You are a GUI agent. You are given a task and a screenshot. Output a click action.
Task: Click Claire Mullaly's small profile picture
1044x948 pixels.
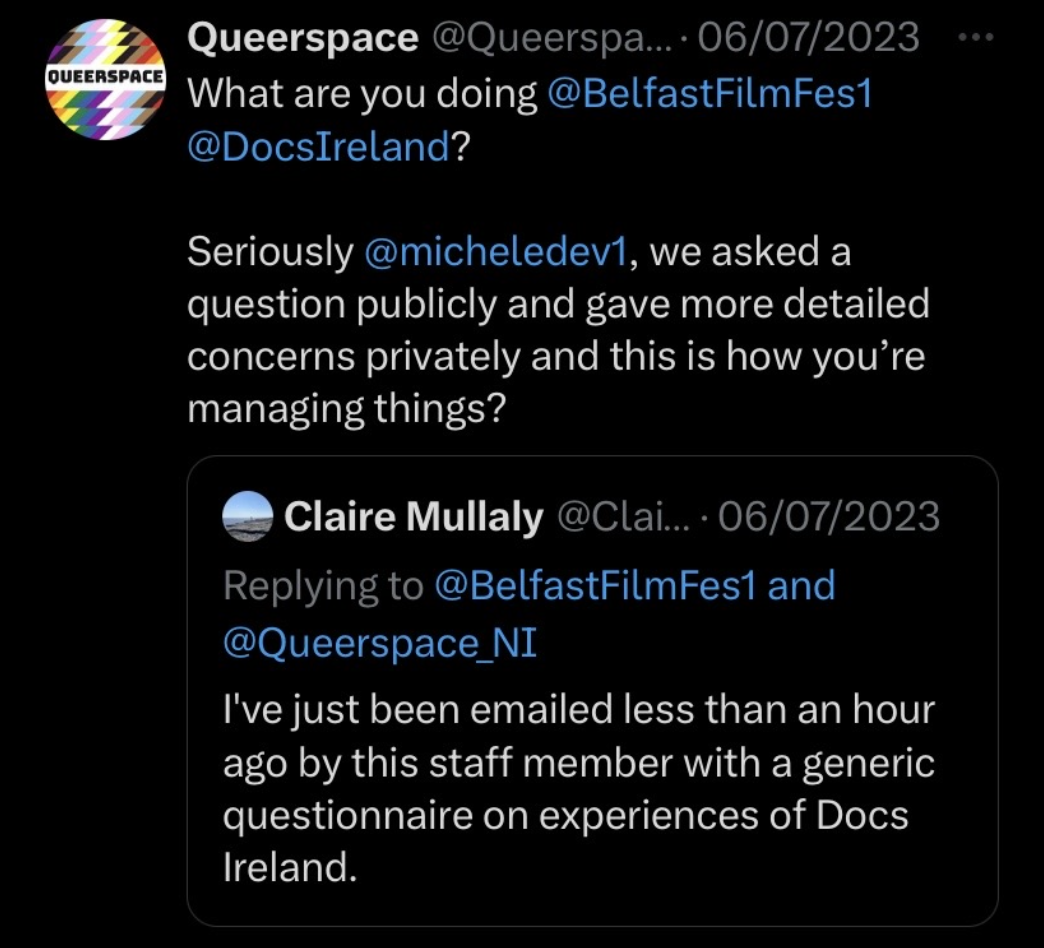(x=247, y=517)
